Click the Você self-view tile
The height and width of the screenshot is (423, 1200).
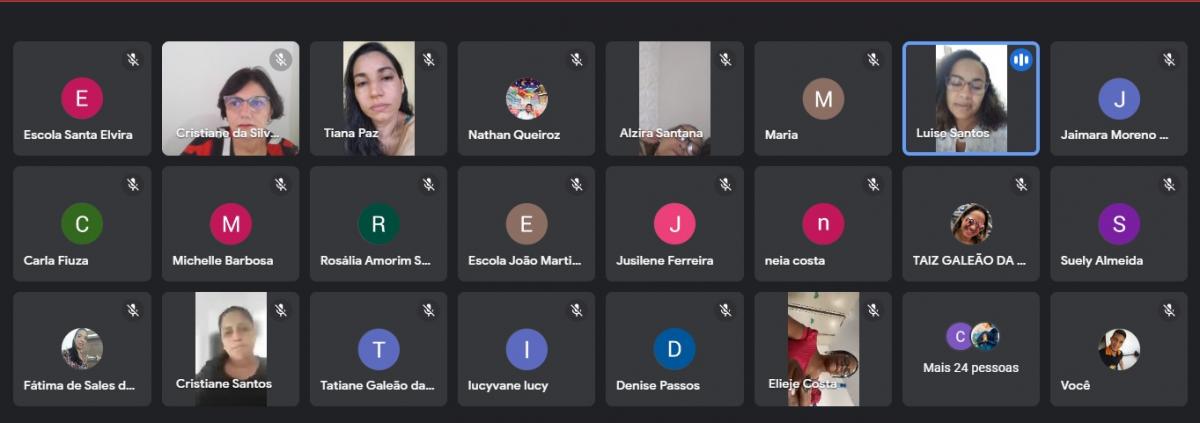click(1119, 349)
